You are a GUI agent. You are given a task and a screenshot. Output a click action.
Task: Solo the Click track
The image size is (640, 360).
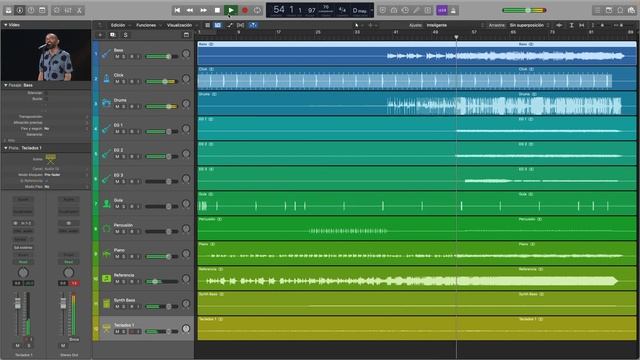(x=124, y=82)
